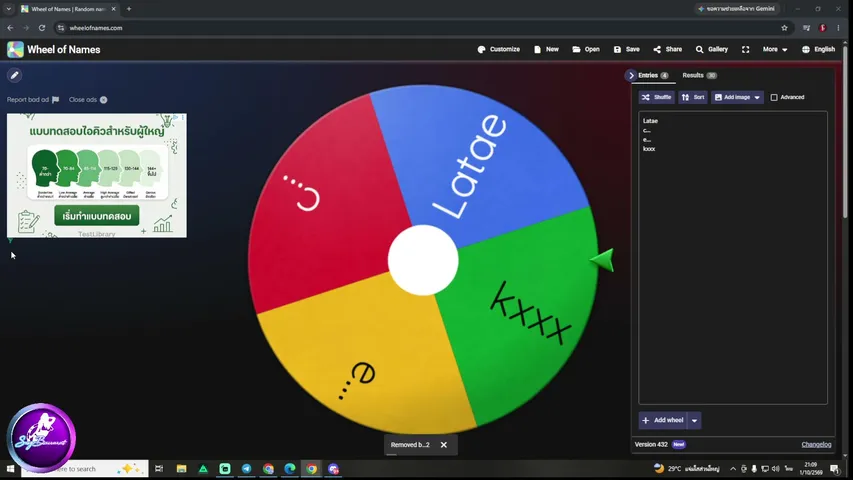853x480 pixels.
Task: Open Telegram from the taskbar
Action: pos(246,469)
